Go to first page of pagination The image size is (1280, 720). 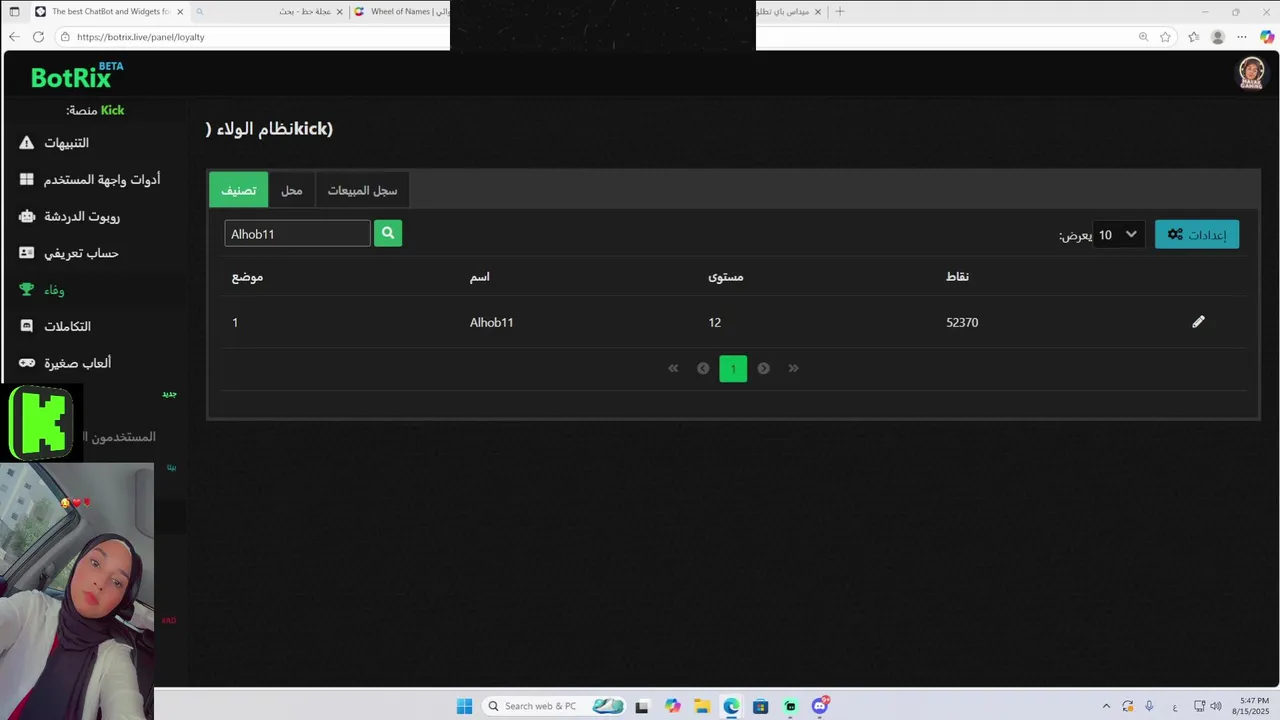pos(673,368)
